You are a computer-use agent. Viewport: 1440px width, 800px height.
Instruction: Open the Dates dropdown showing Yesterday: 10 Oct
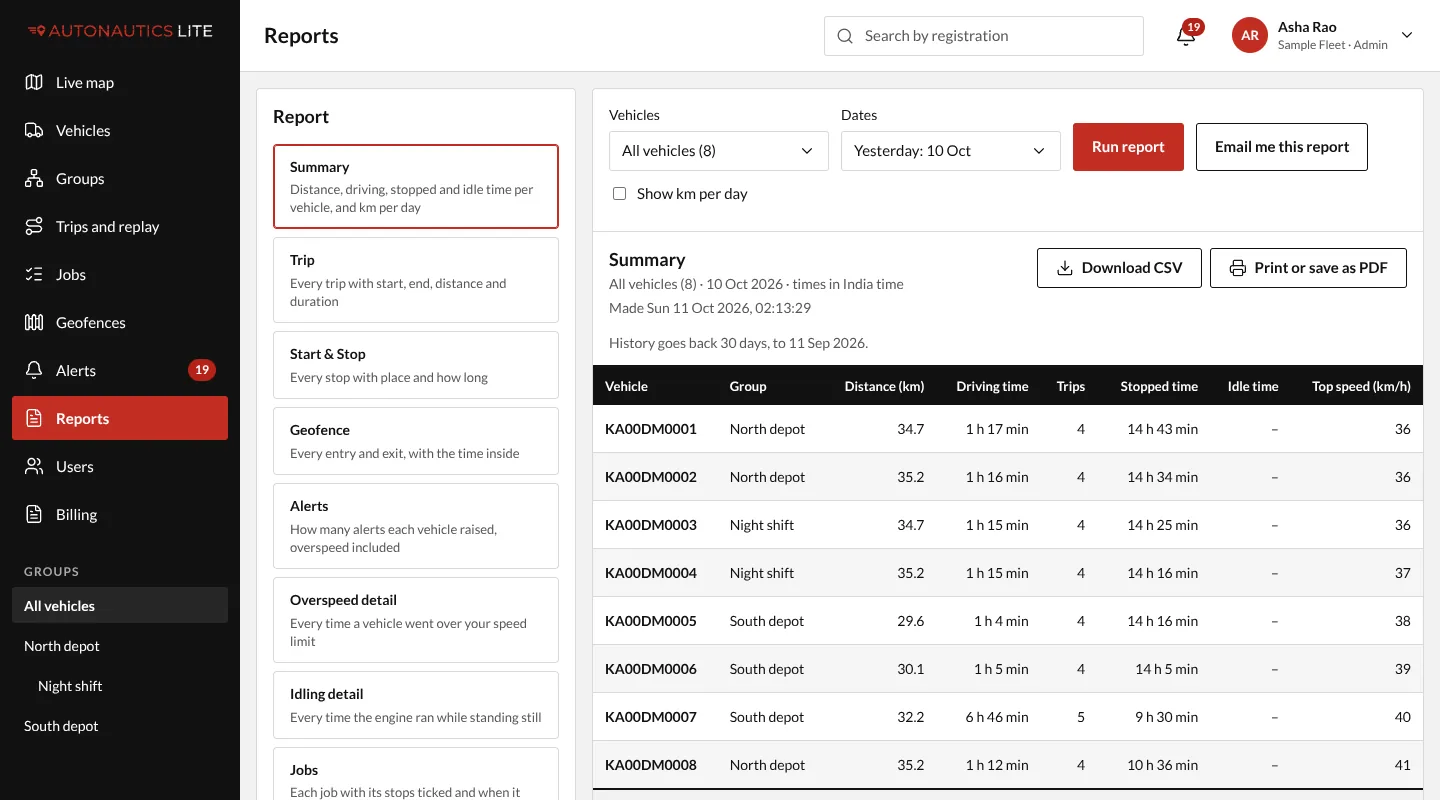point(951,151)
